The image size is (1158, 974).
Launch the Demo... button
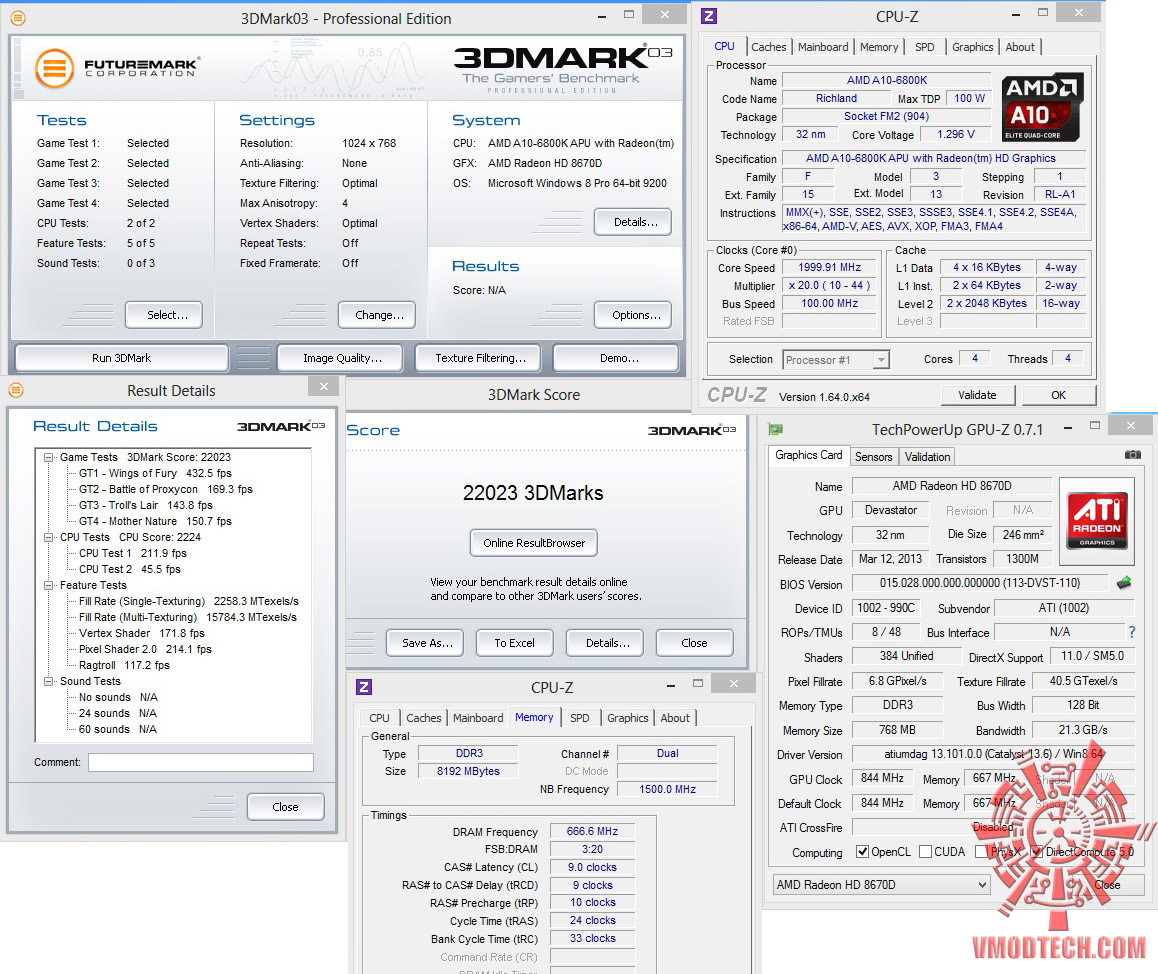(616, 358)
